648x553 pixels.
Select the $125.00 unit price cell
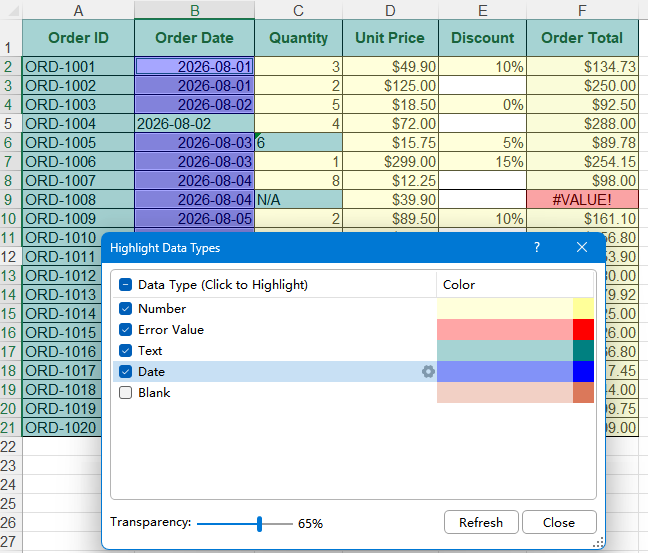(390, 86)
